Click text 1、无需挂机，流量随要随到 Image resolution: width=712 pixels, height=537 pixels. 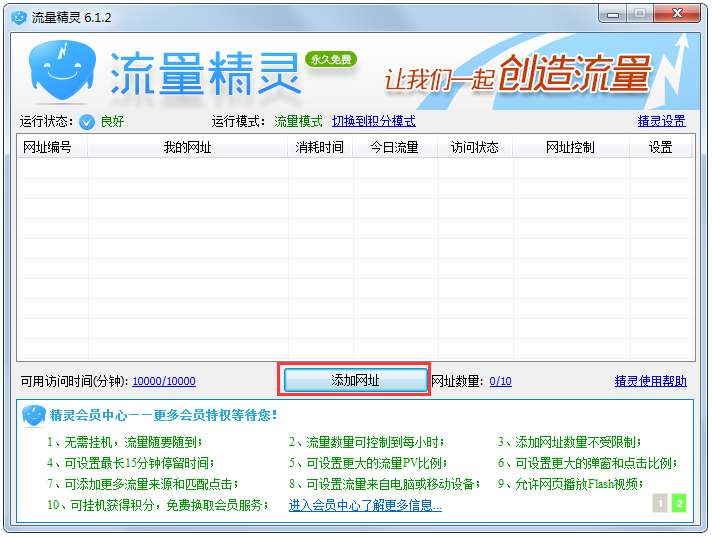pos(125,442)
